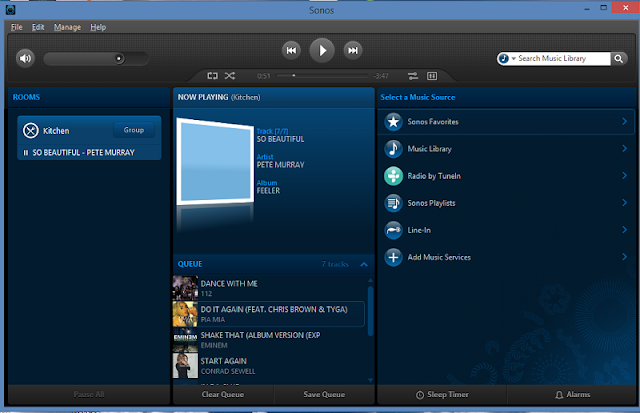
Task: Click the Pause All button
Action: pos(89,394)
